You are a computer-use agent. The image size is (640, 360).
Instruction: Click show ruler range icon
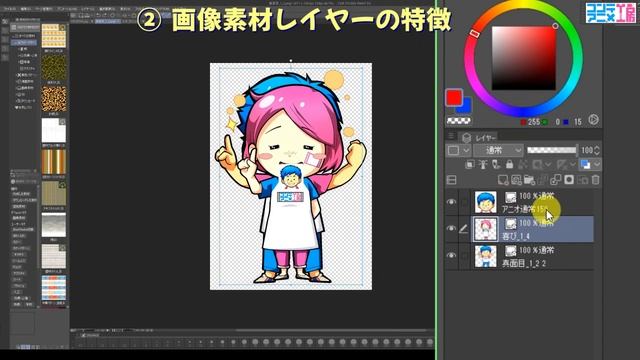point(562,164)
